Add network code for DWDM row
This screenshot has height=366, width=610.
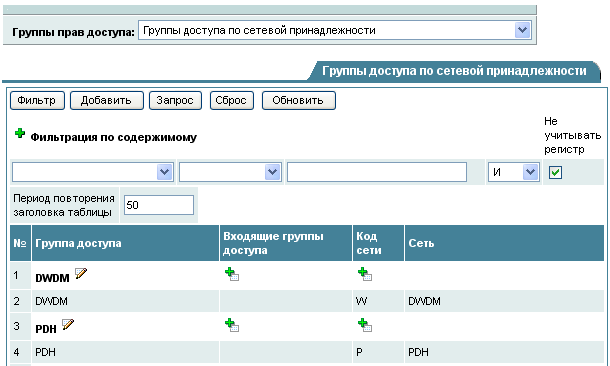tap(365, 274)
